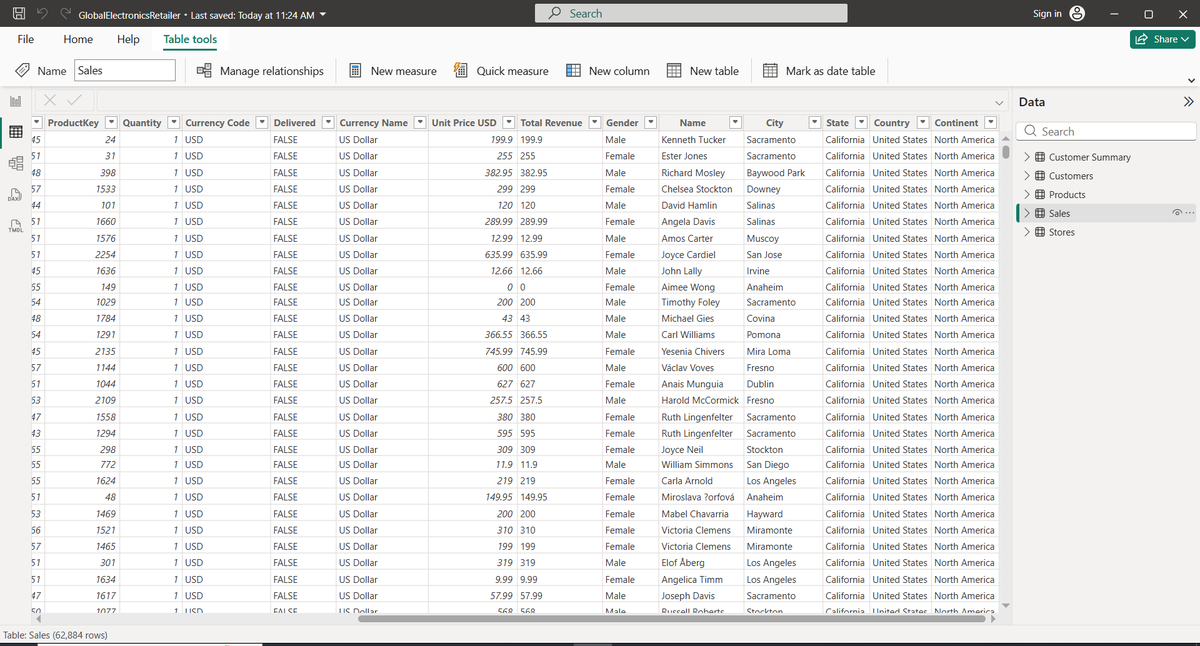Cancel formula with the X icon
Screen dimensions: 1200x646
(x=48, y=102)
